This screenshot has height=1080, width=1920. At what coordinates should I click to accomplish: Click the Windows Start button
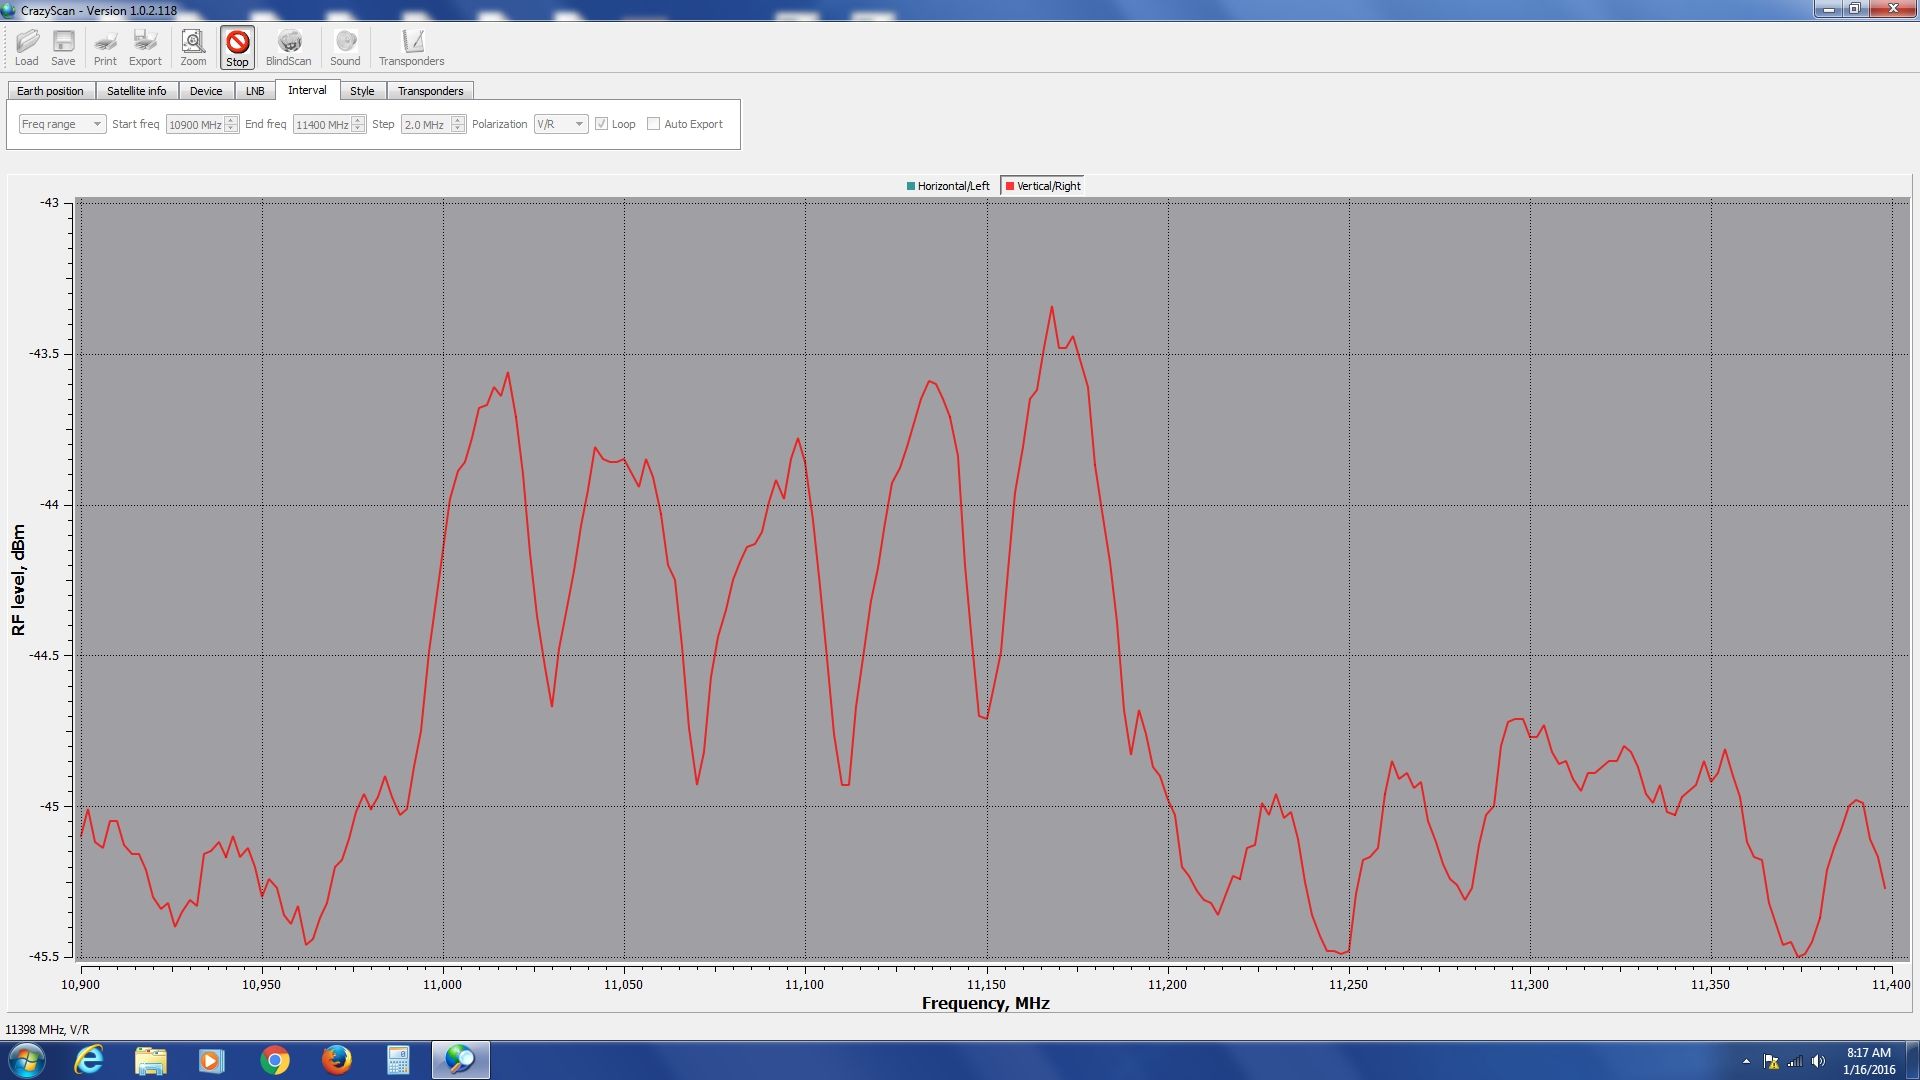[x=26, y=1060]
